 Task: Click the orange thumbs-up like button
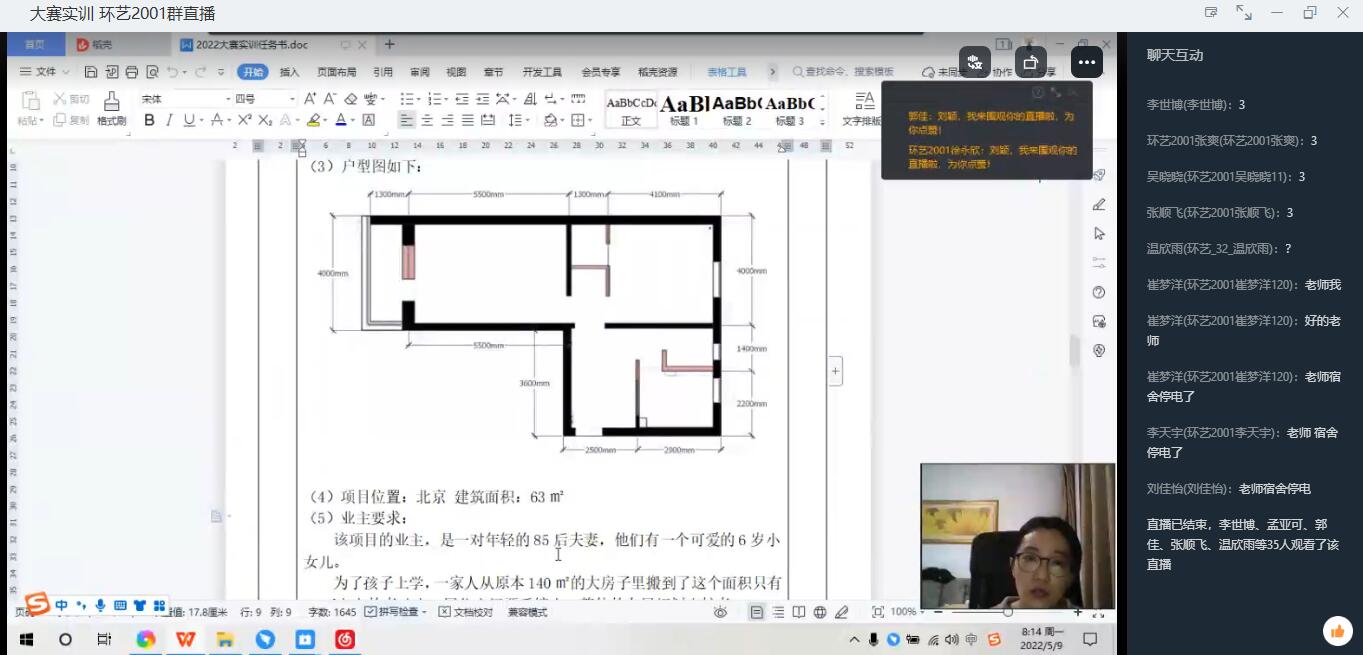coord(1336,630)
